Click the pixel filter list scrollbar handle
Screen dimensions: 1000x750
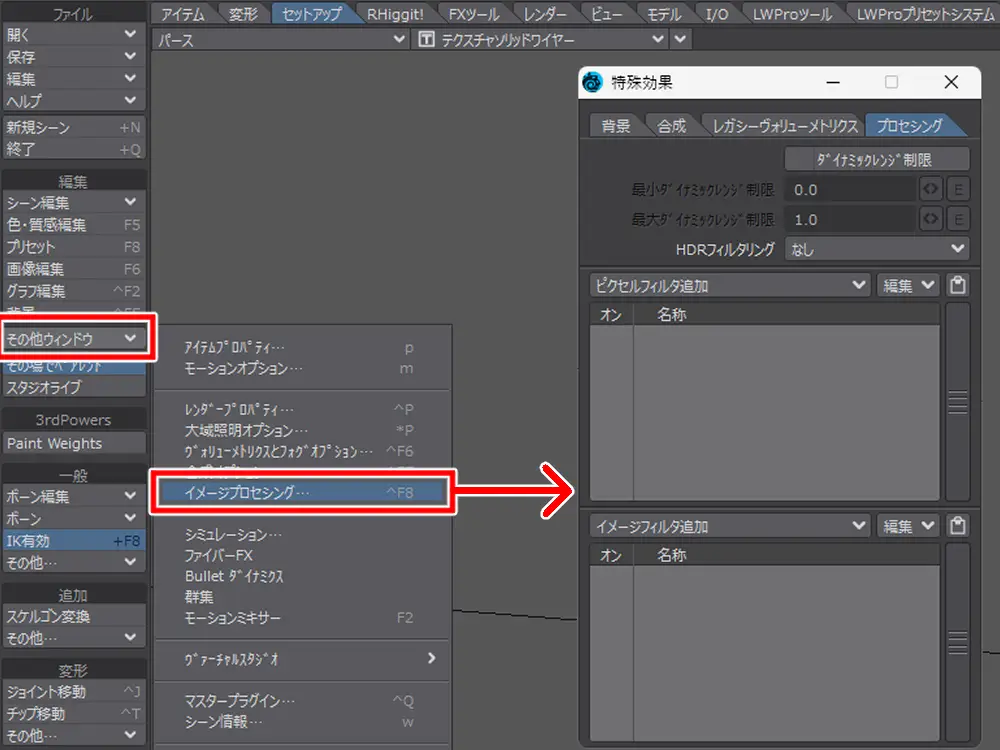coord(958,402)
